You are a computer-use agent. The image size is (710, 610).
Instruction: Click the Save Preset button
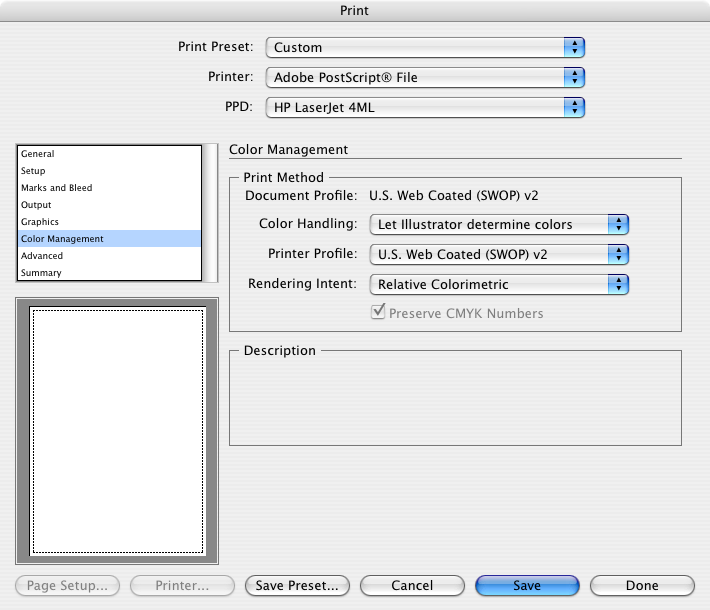297,586
